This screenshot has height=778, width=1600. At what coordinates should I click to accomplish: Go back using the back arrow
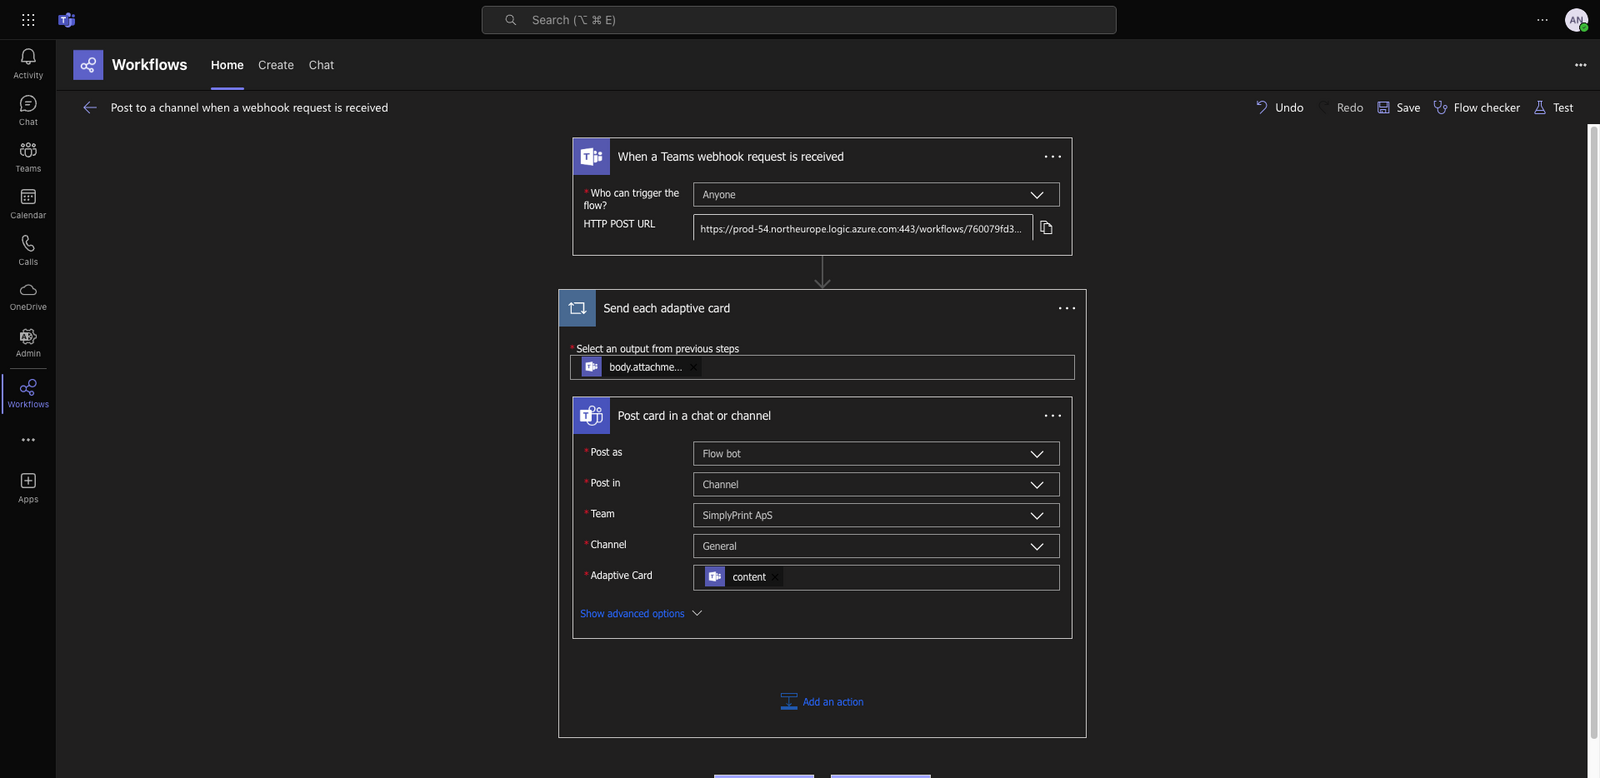pyautogui.click(x=90, y=107)
